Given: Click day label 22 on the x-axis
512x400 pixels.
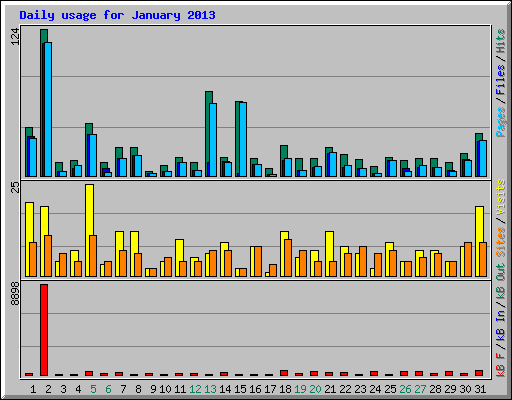Looking at the screenshot, I should click(x=345, y=389).
